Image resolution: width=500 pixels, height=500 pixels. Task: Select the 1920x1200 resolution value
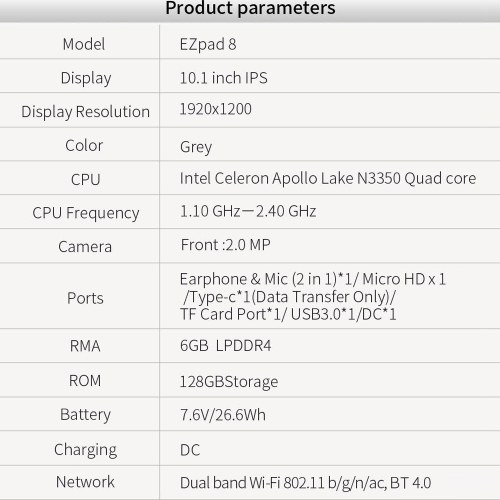tap(215, 109)
